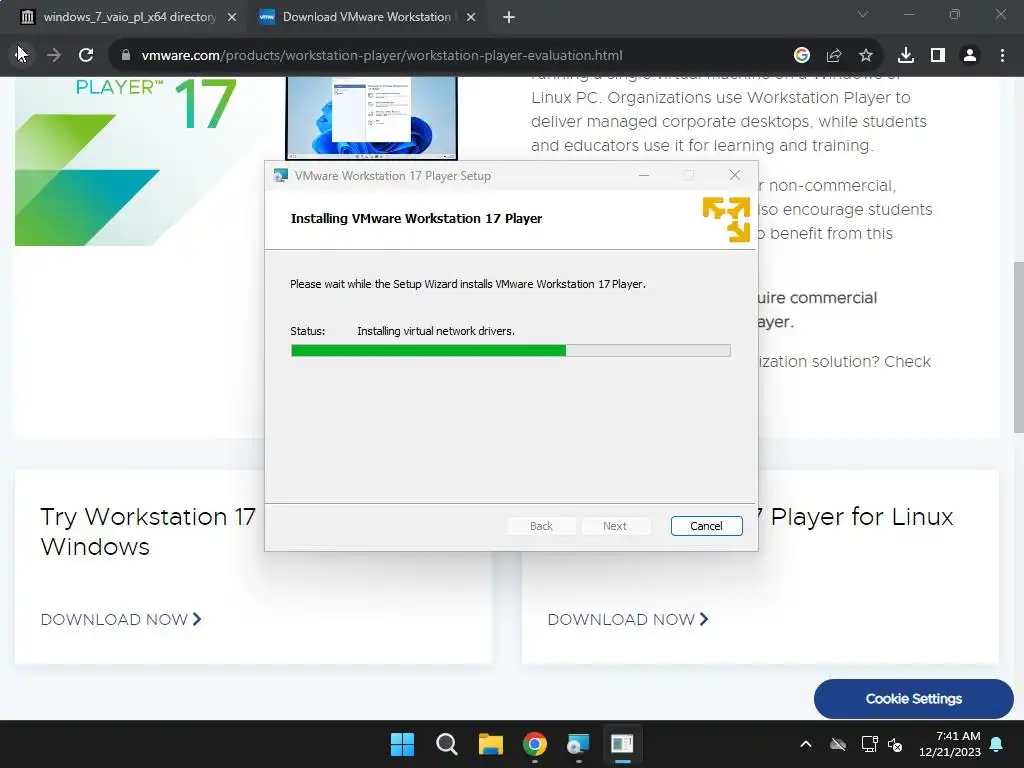Click the page vertical scrollbar thumb
The image size is (1024, 768).
1018,347
